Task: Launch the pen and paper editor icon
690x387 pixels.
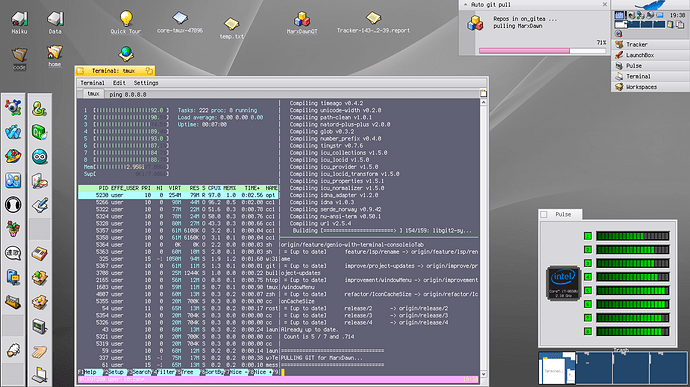Action: 39,205
